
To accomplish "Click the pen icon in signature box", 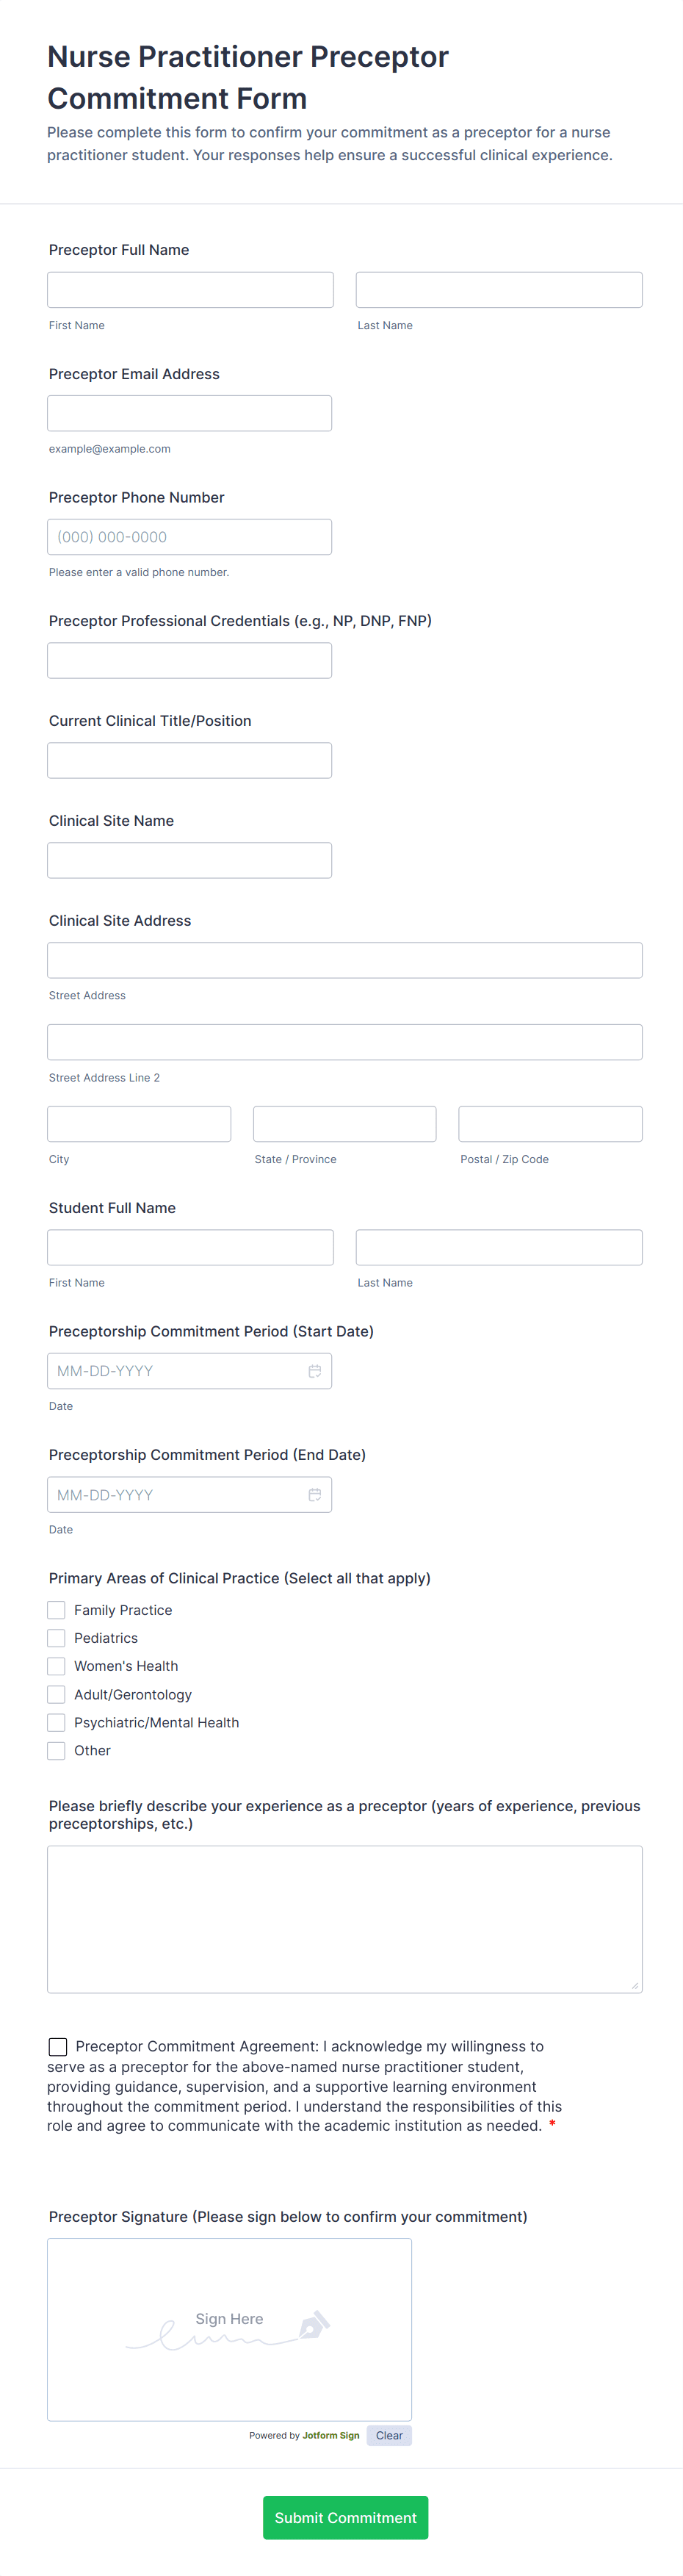I will pyautogui.click(x=314, y=2325).
